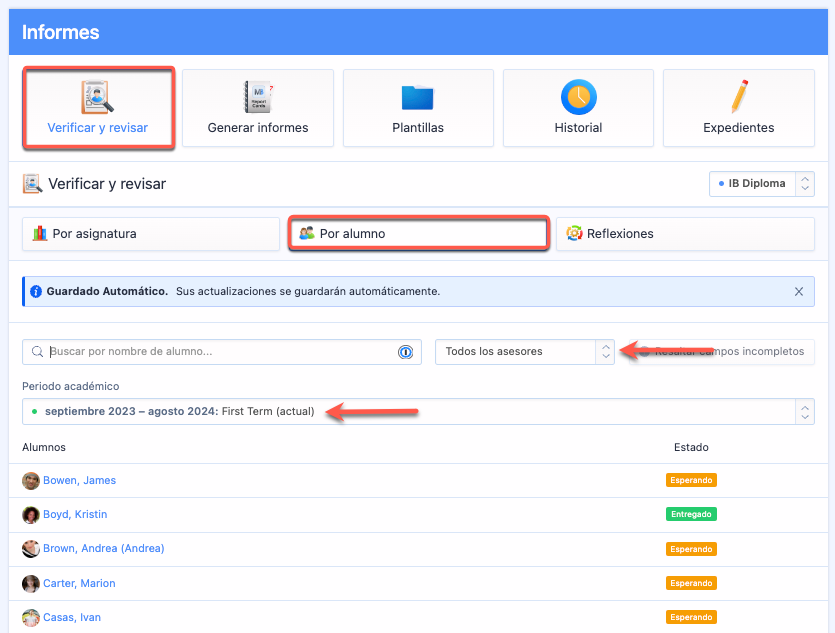This screenshot has width=835, height=633.
Task: Open the Plantillas folder icon
Action: point(417,98)
